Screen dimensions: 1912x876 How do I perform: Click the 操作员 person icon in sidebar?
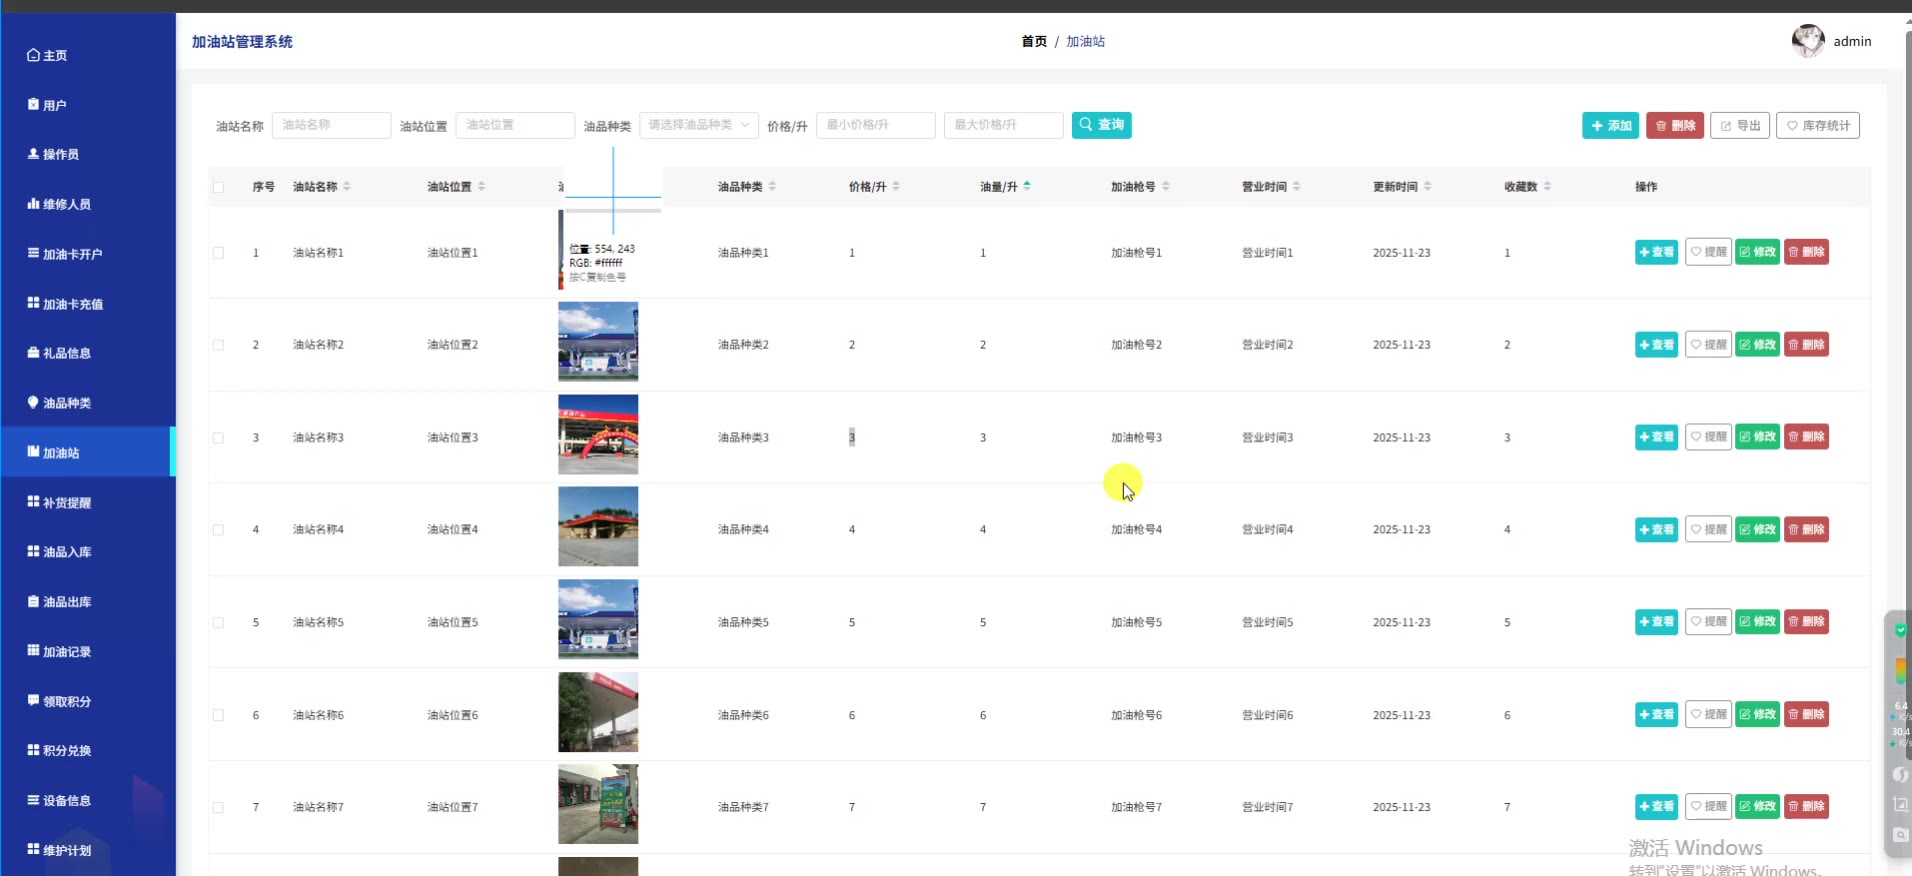click(33, 154)
